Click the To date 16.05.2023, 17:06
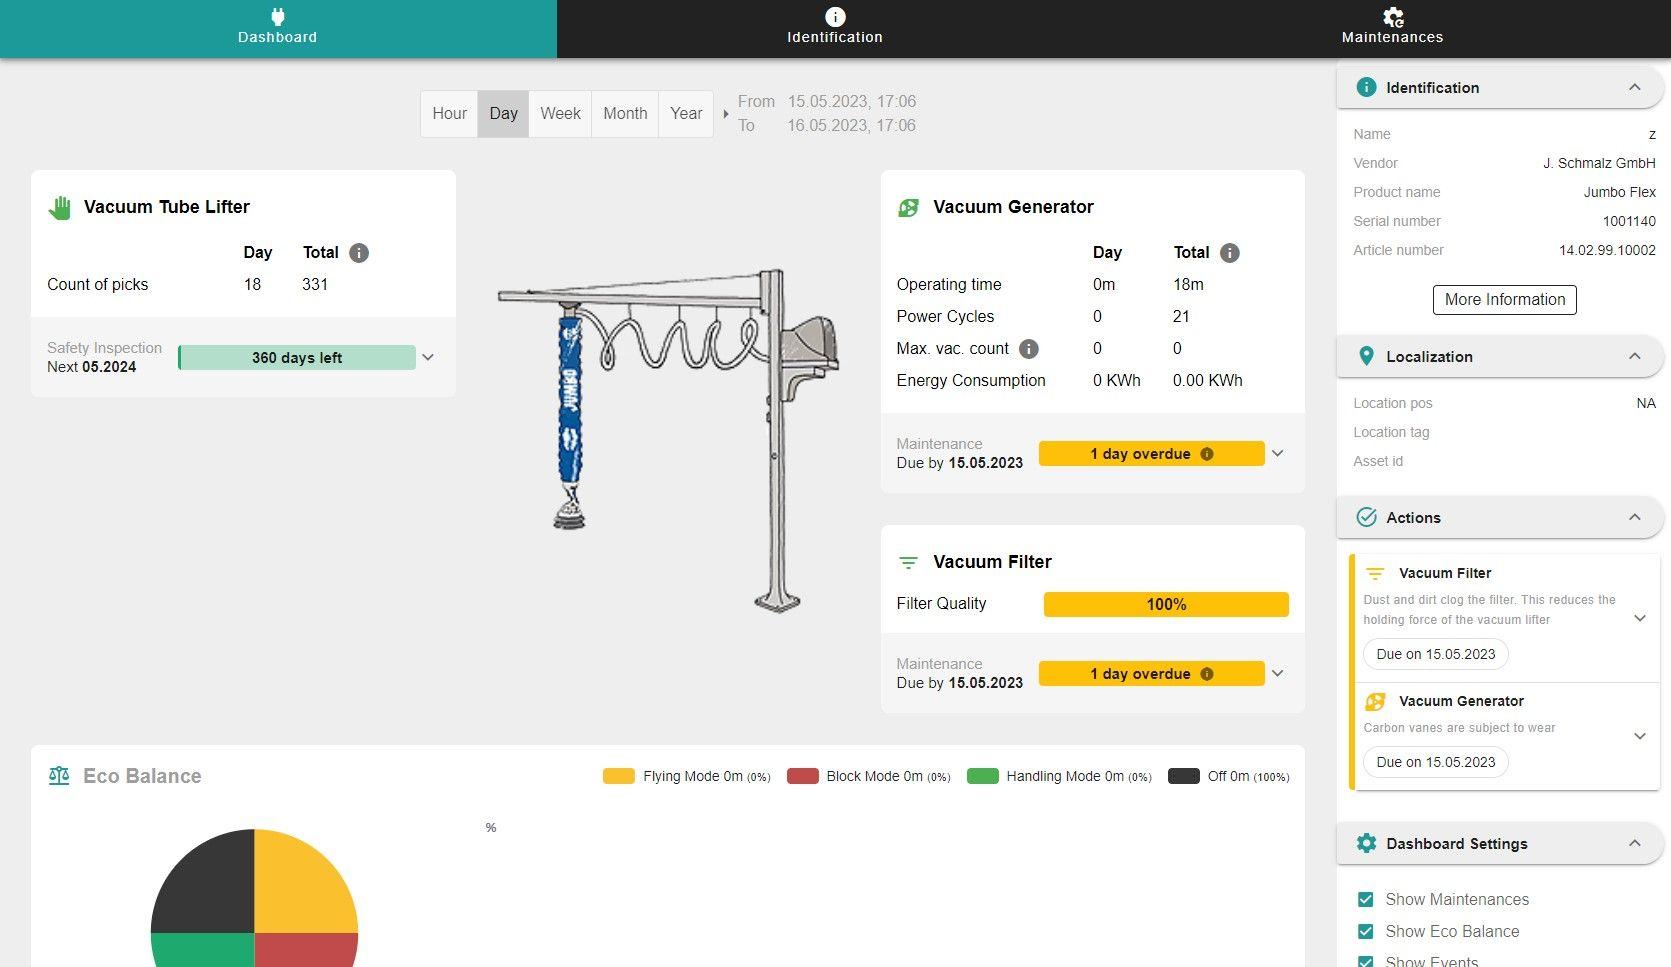The image size is (1671, 967). (852, 125)
